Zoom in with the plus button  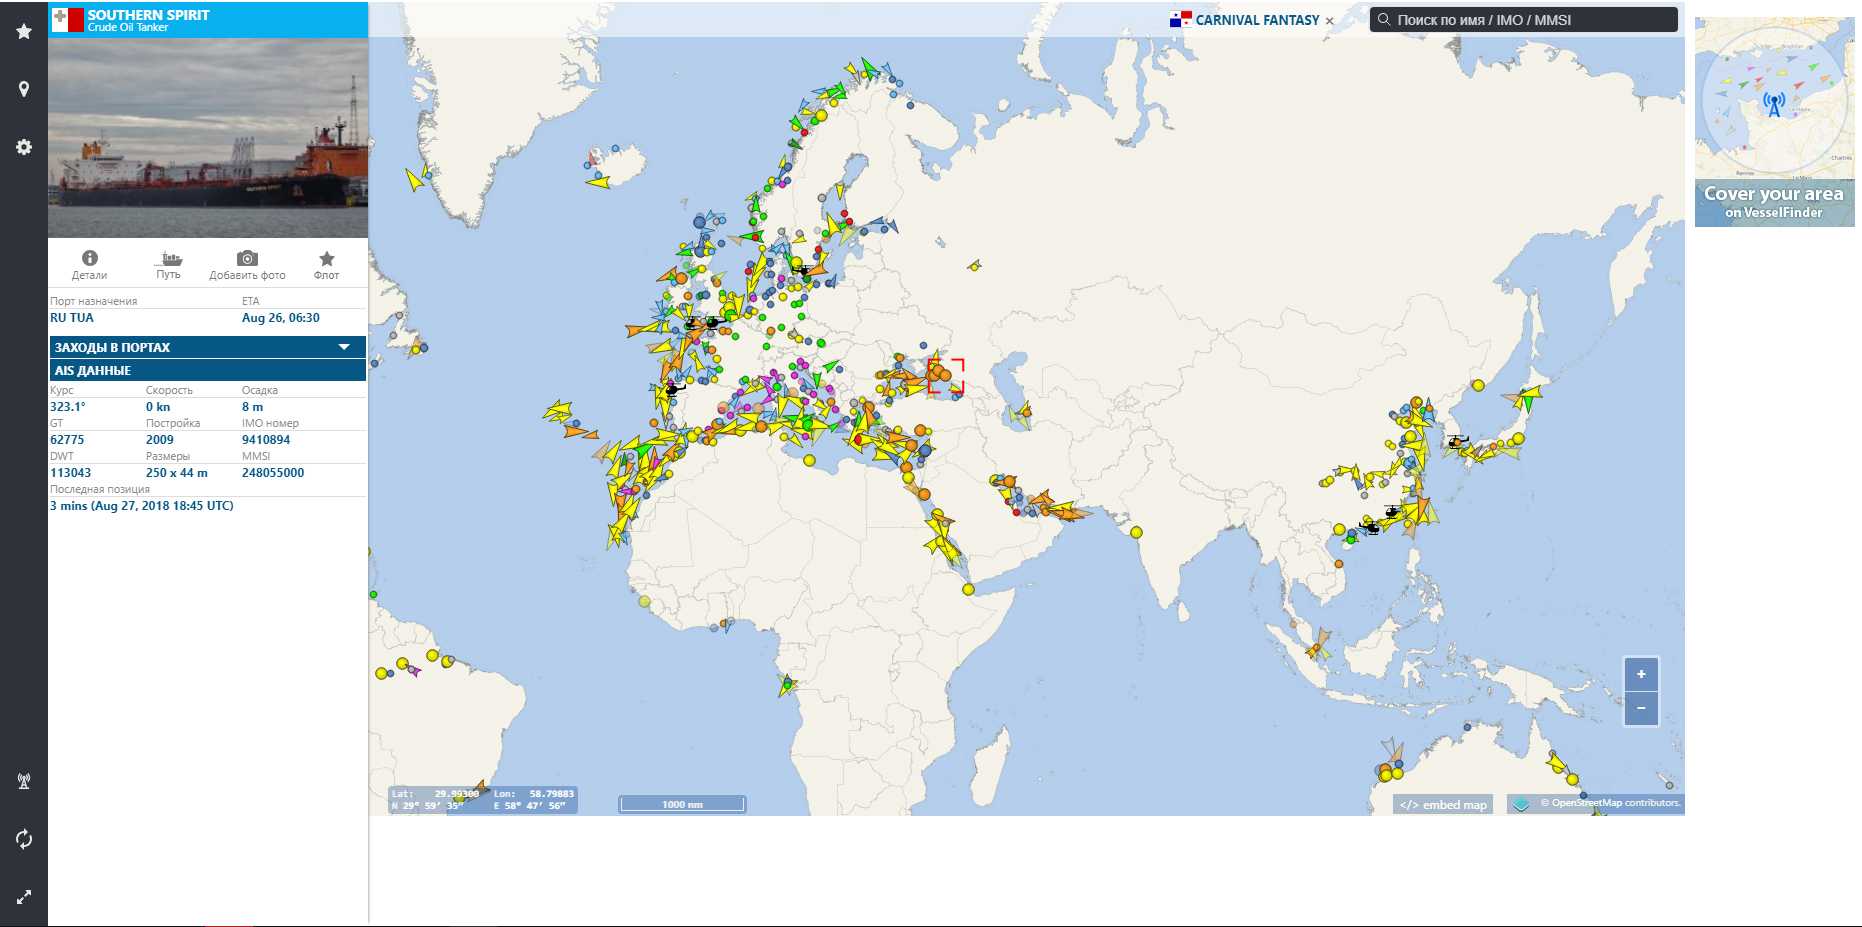[x=1641, y=674]
